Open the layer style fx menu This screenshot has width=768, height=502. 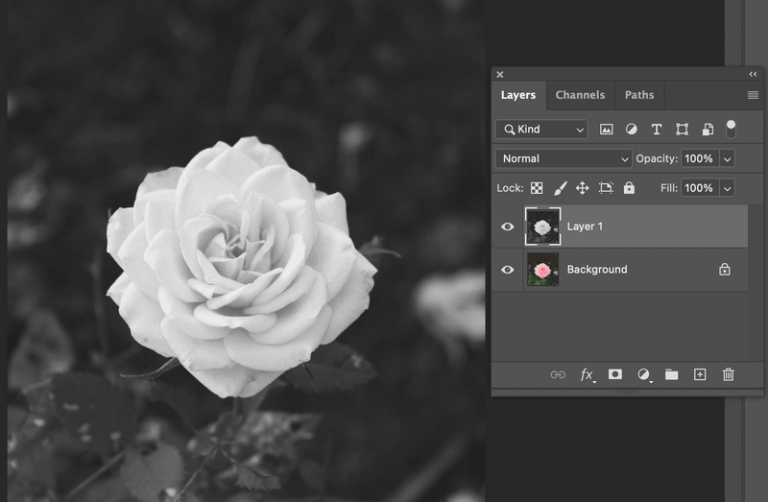point(587,375)
